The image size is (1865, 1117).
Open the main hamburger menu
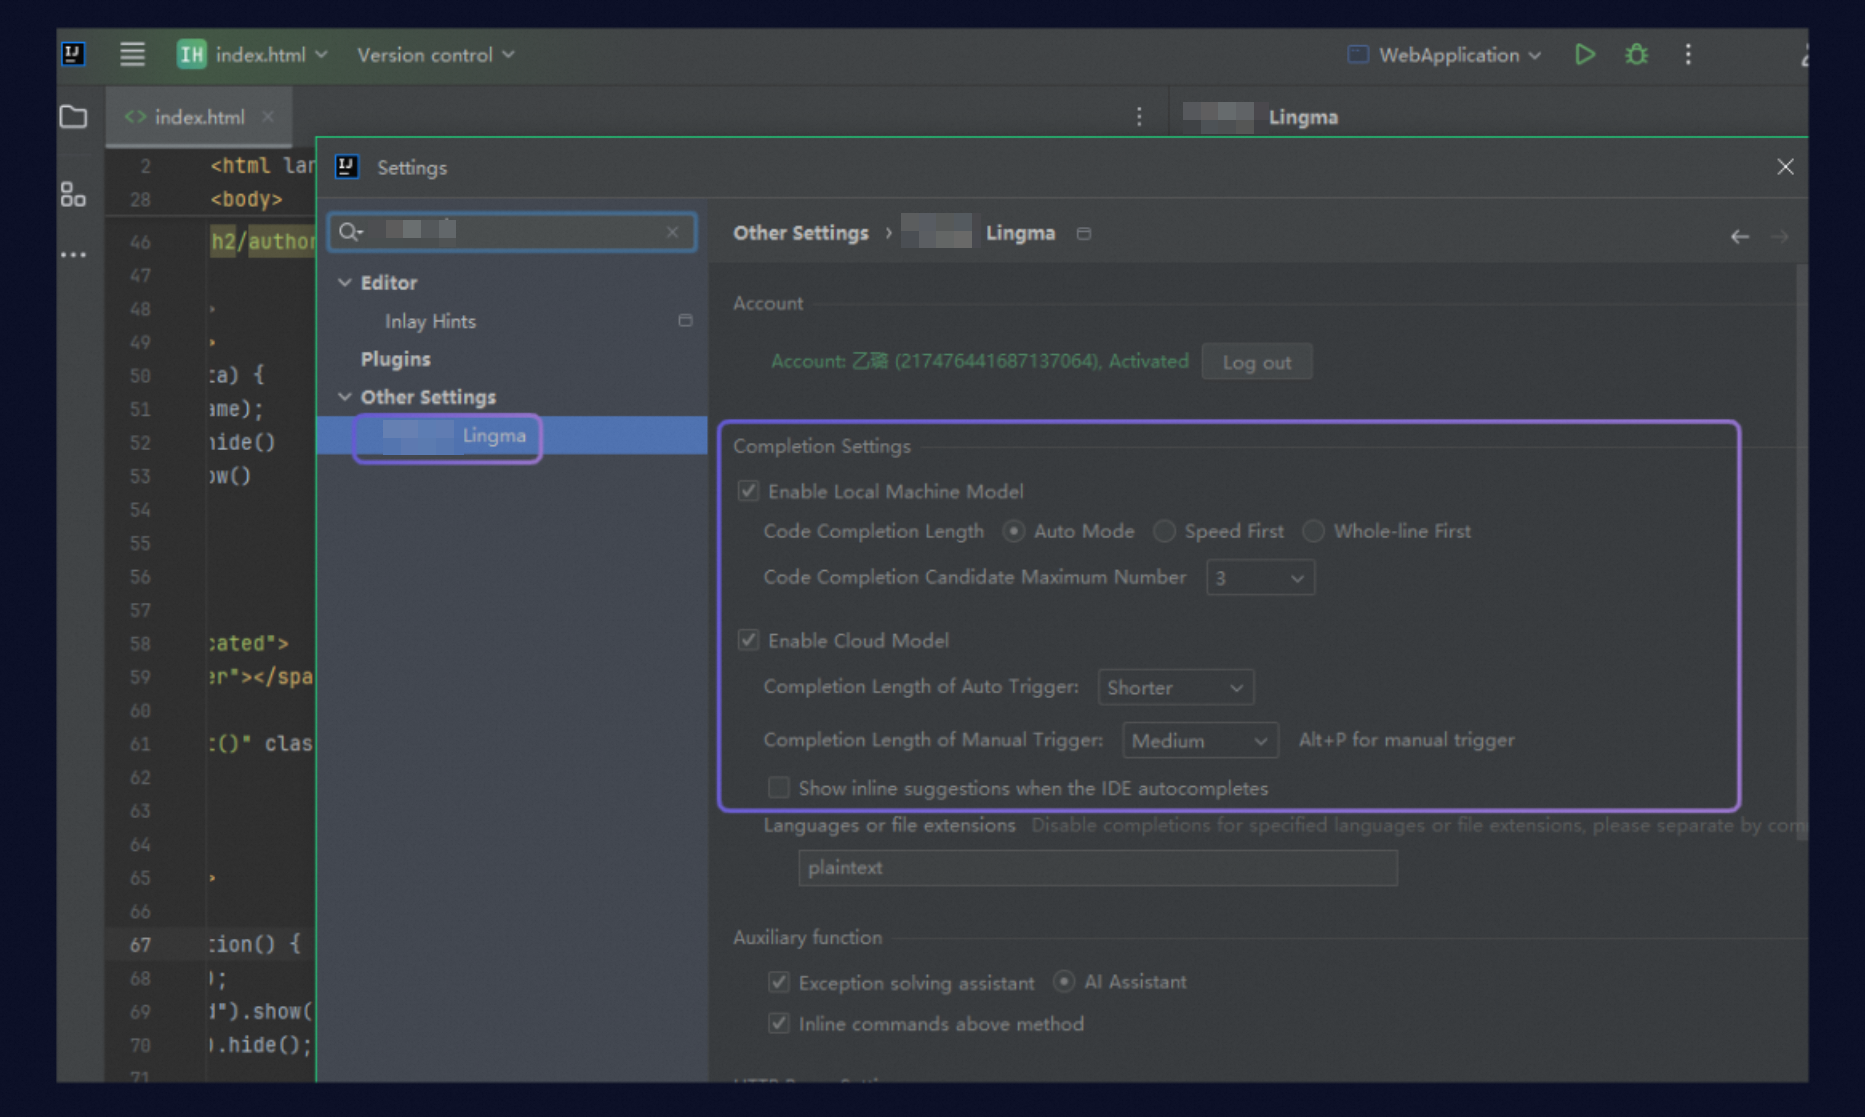click(x=132, y=54)
